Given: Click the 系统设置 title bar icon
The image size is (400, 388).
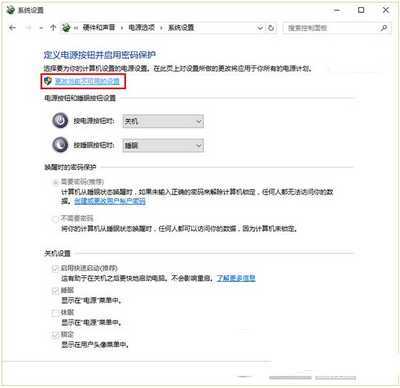Looking at the screenshot, I should 11,10.
